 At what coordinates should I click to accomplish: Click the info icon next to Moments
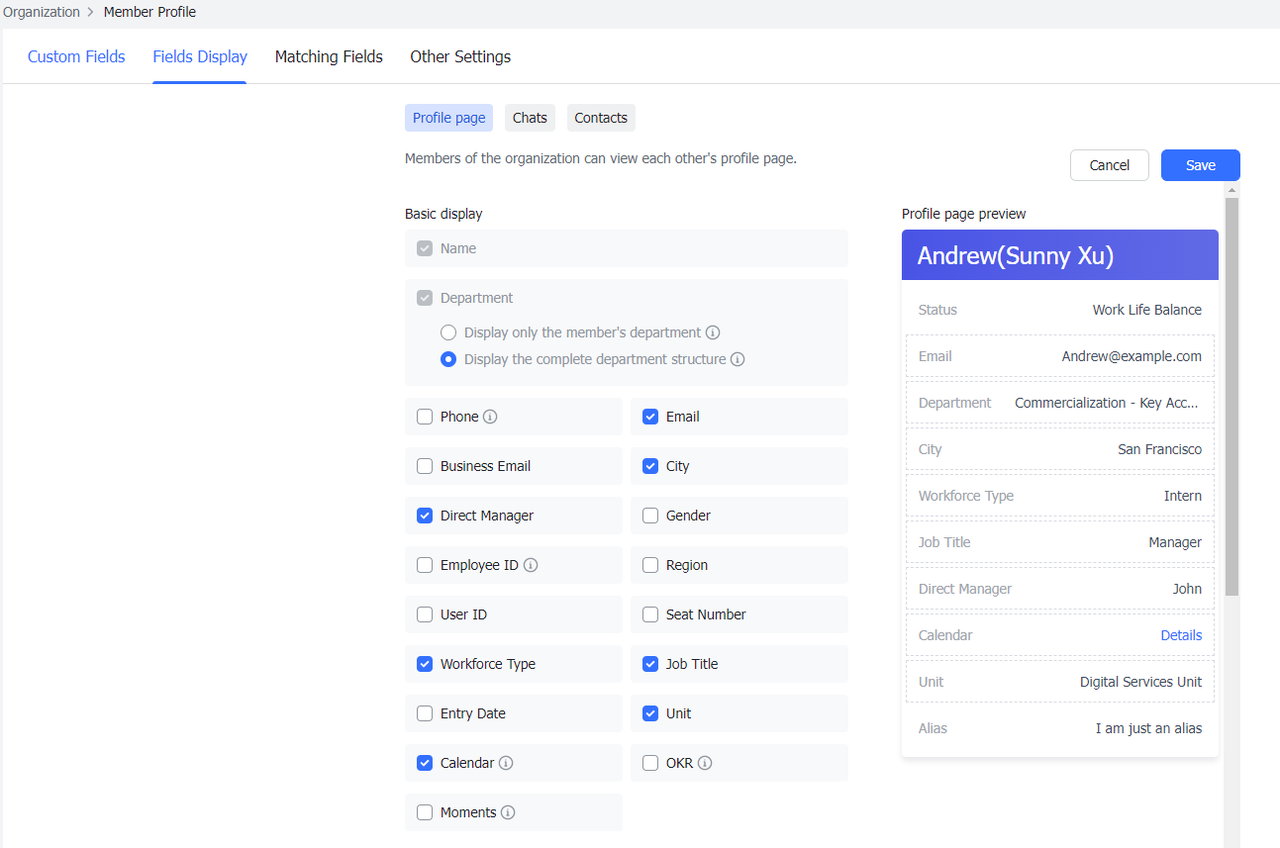(510, 812)
